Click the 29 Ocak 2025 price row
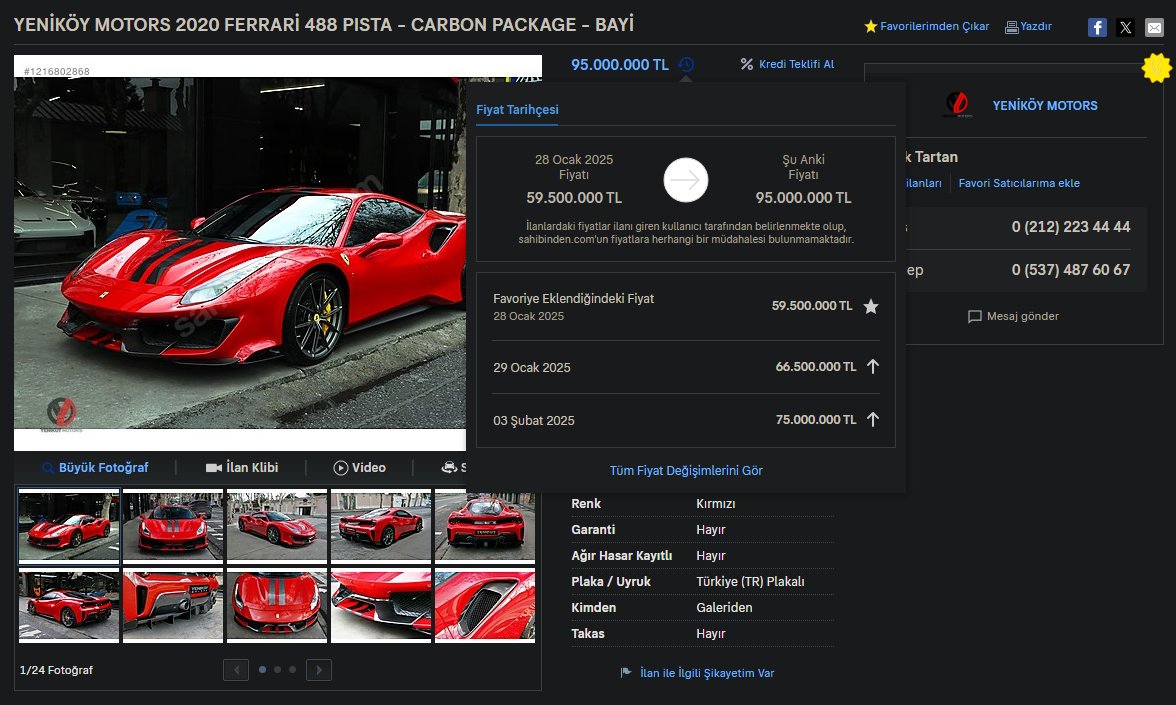 coord(686,367)
